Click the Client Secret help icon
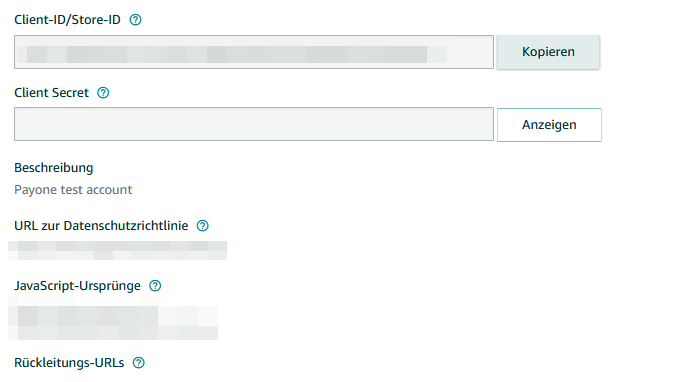The width and height of the screenshot is (688, 382). (x=103, y=93)
